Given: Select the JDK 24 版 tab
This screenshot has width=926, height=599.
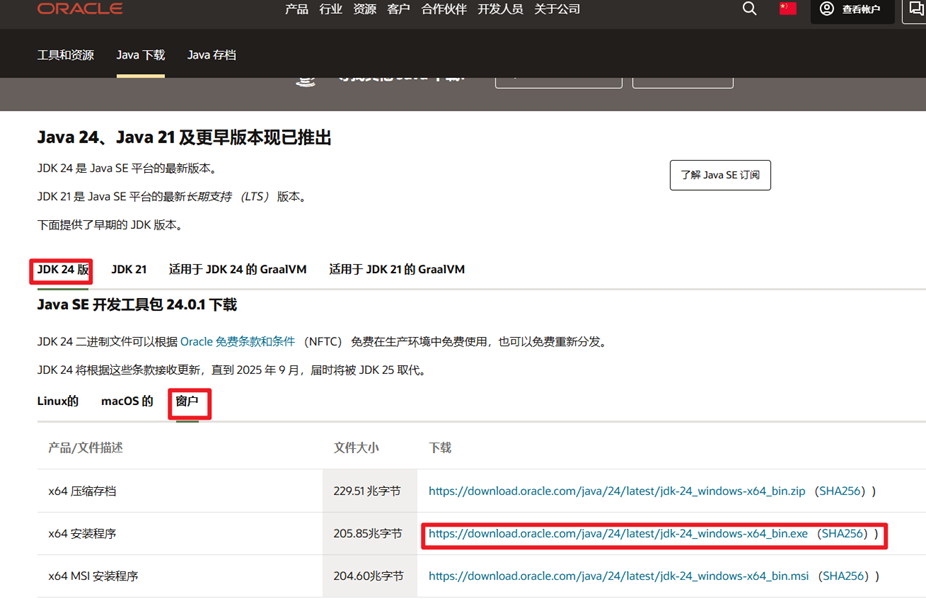Looking at the screenshot, I should pyautogui.click(x=63, y=269).
